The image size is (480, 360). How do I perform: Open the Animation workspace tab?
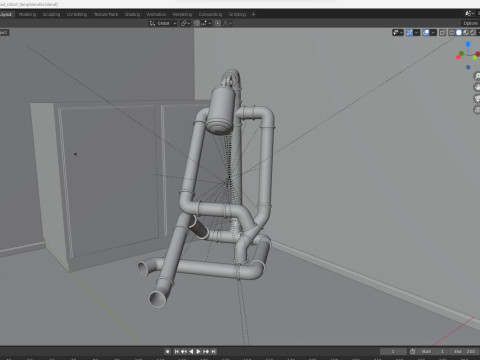click(156, 14)
